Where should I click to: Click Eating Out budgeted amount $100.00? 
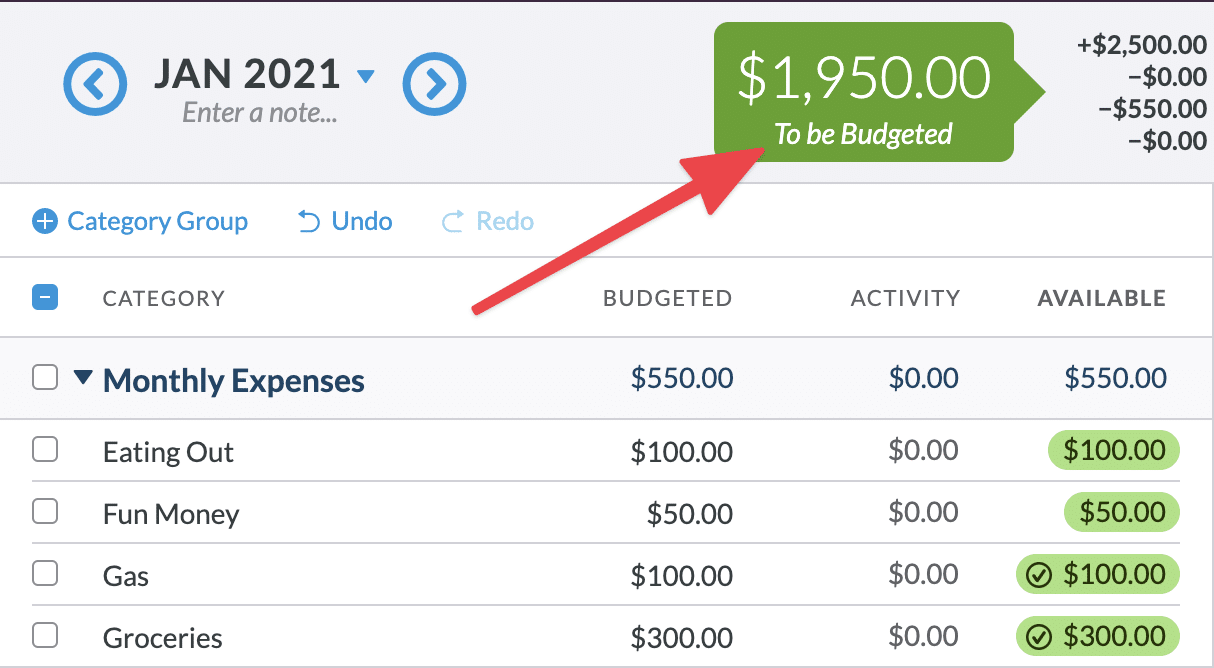pyautogui.click(x=681, y=452)
